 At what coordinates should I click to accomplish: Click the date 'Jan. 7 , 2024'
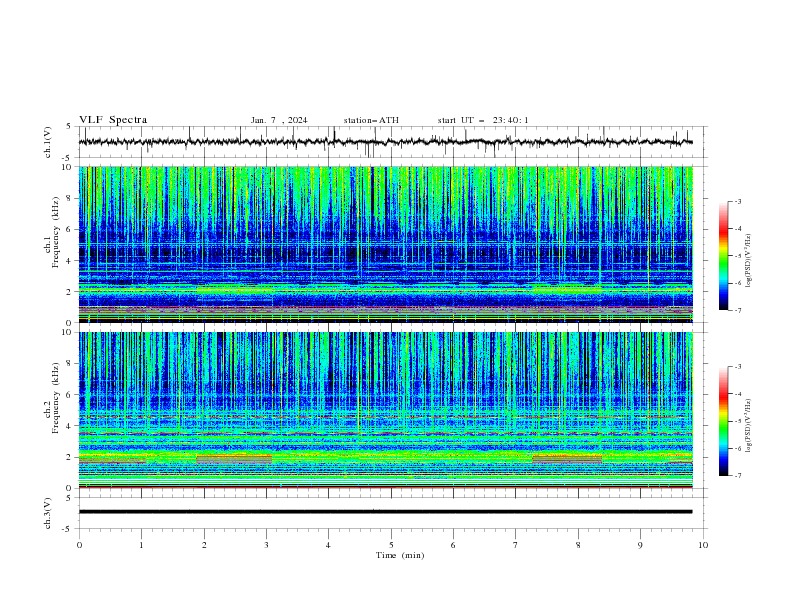(279, 120)
